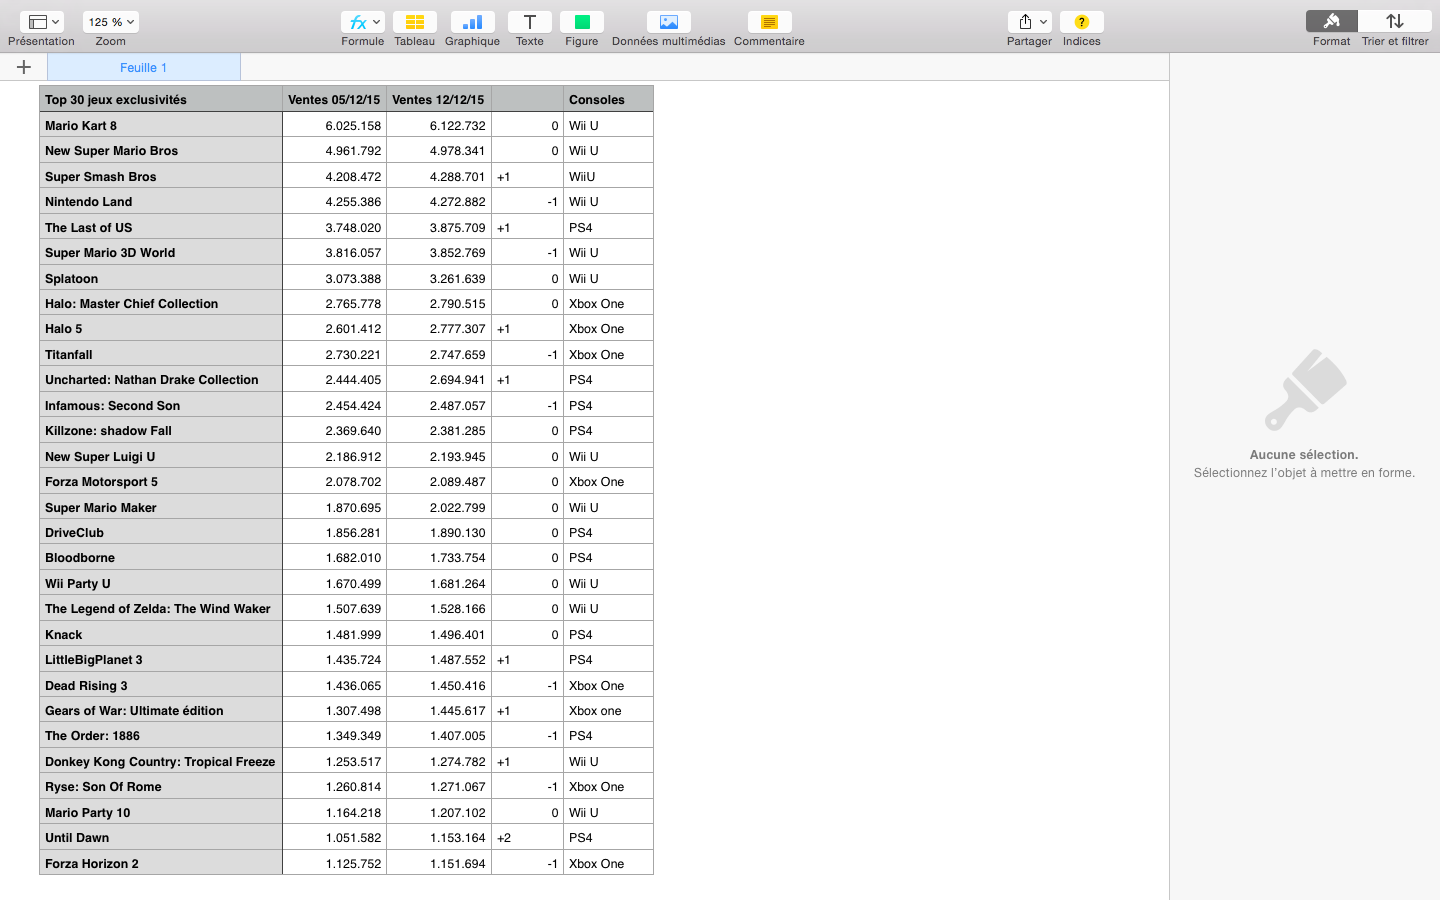Select Donkey Kong Country: Tropical Freeze cell
1440x900 pixels.
(161, 761)
